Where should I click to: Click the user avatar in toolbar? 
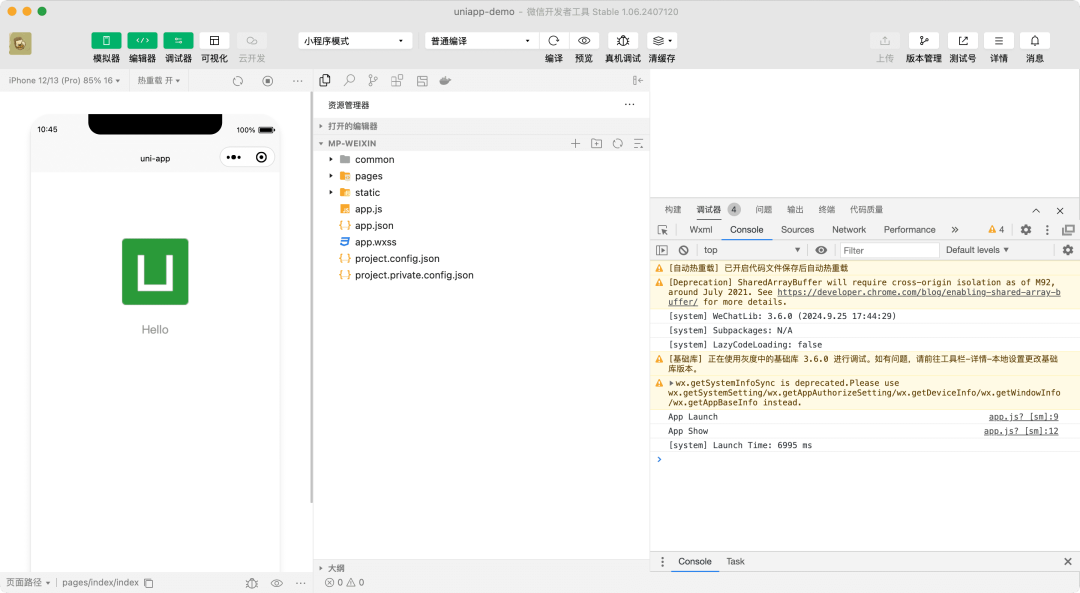20,43
